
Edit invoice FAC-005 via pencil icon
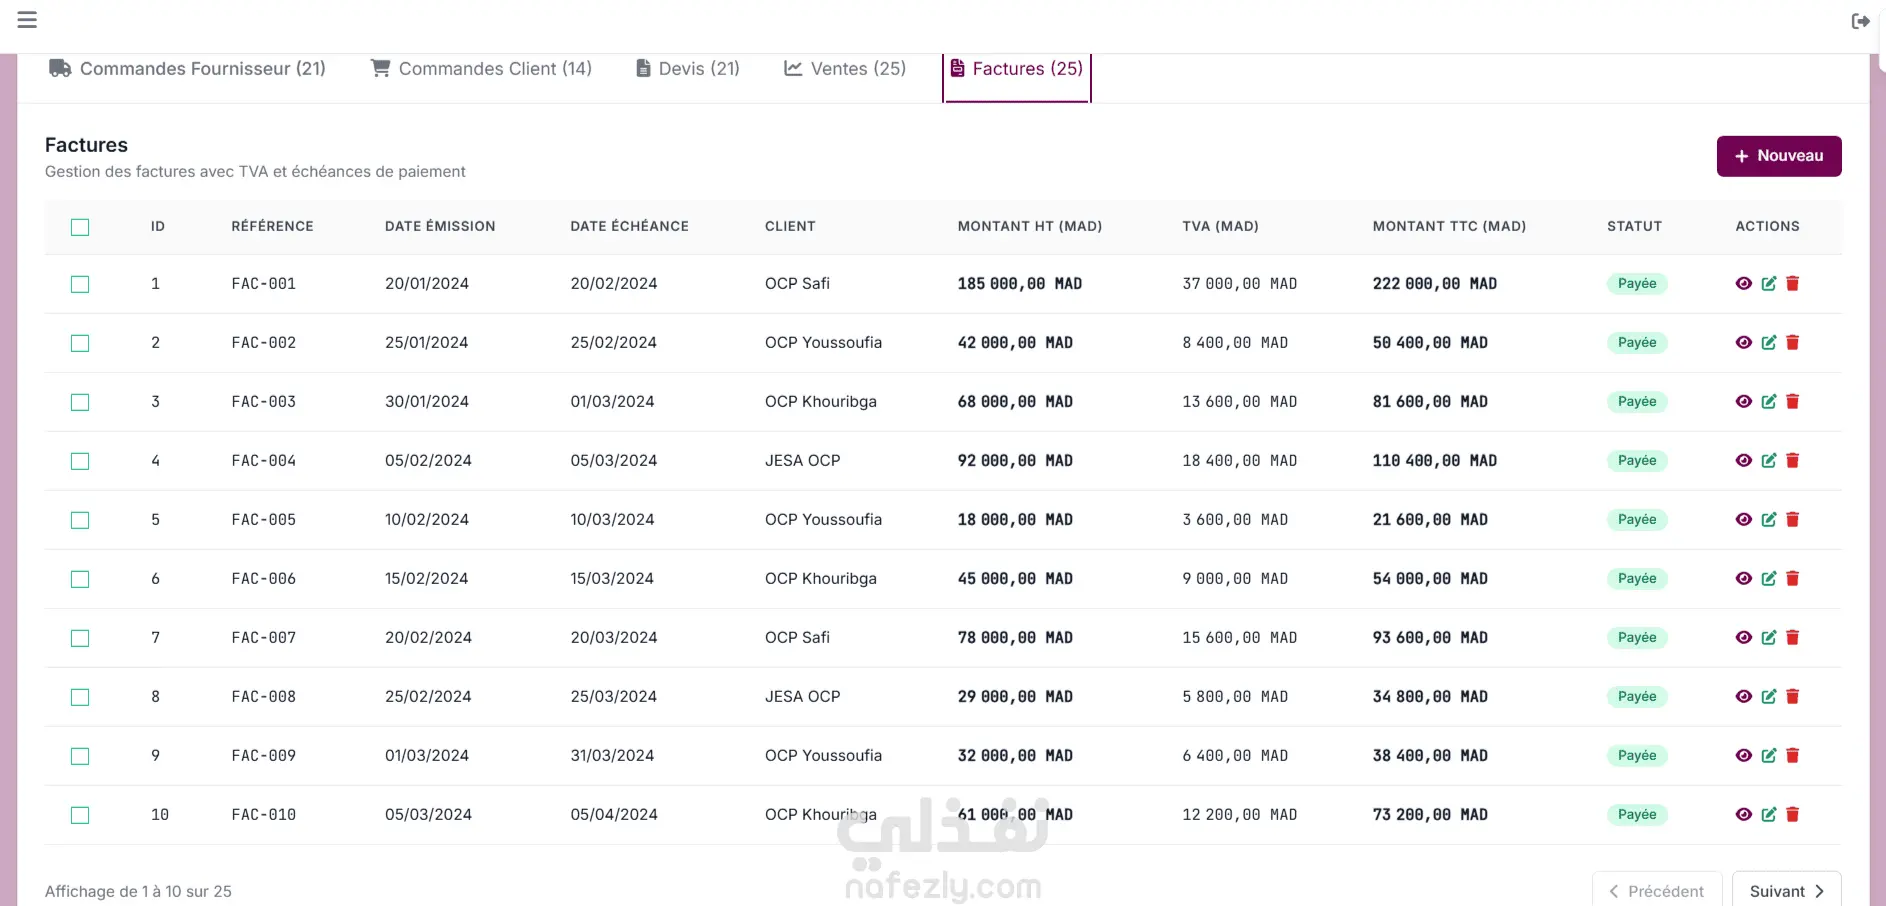click(1768, 520)
